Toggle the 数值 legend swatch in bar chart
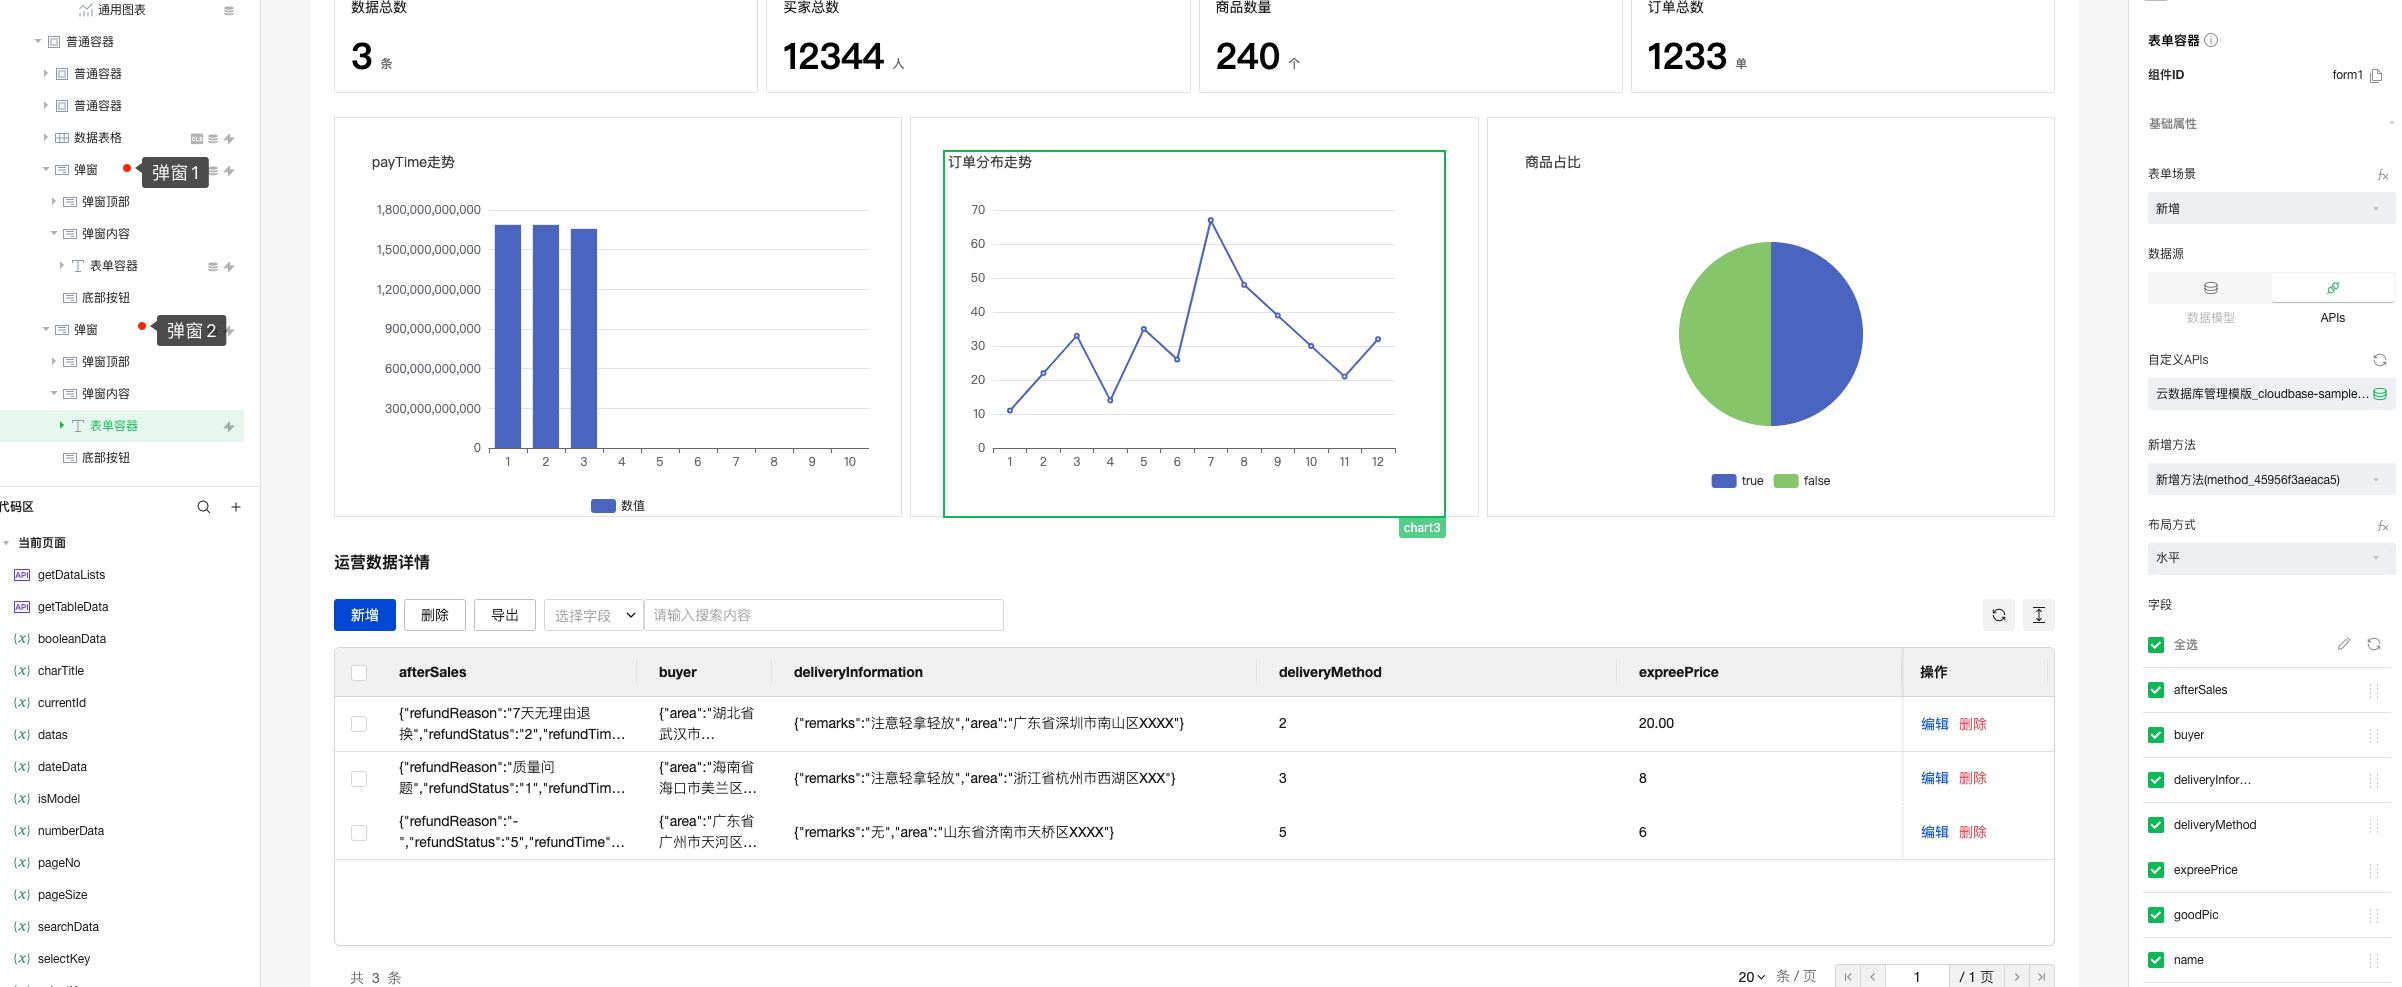 (603, 506)
